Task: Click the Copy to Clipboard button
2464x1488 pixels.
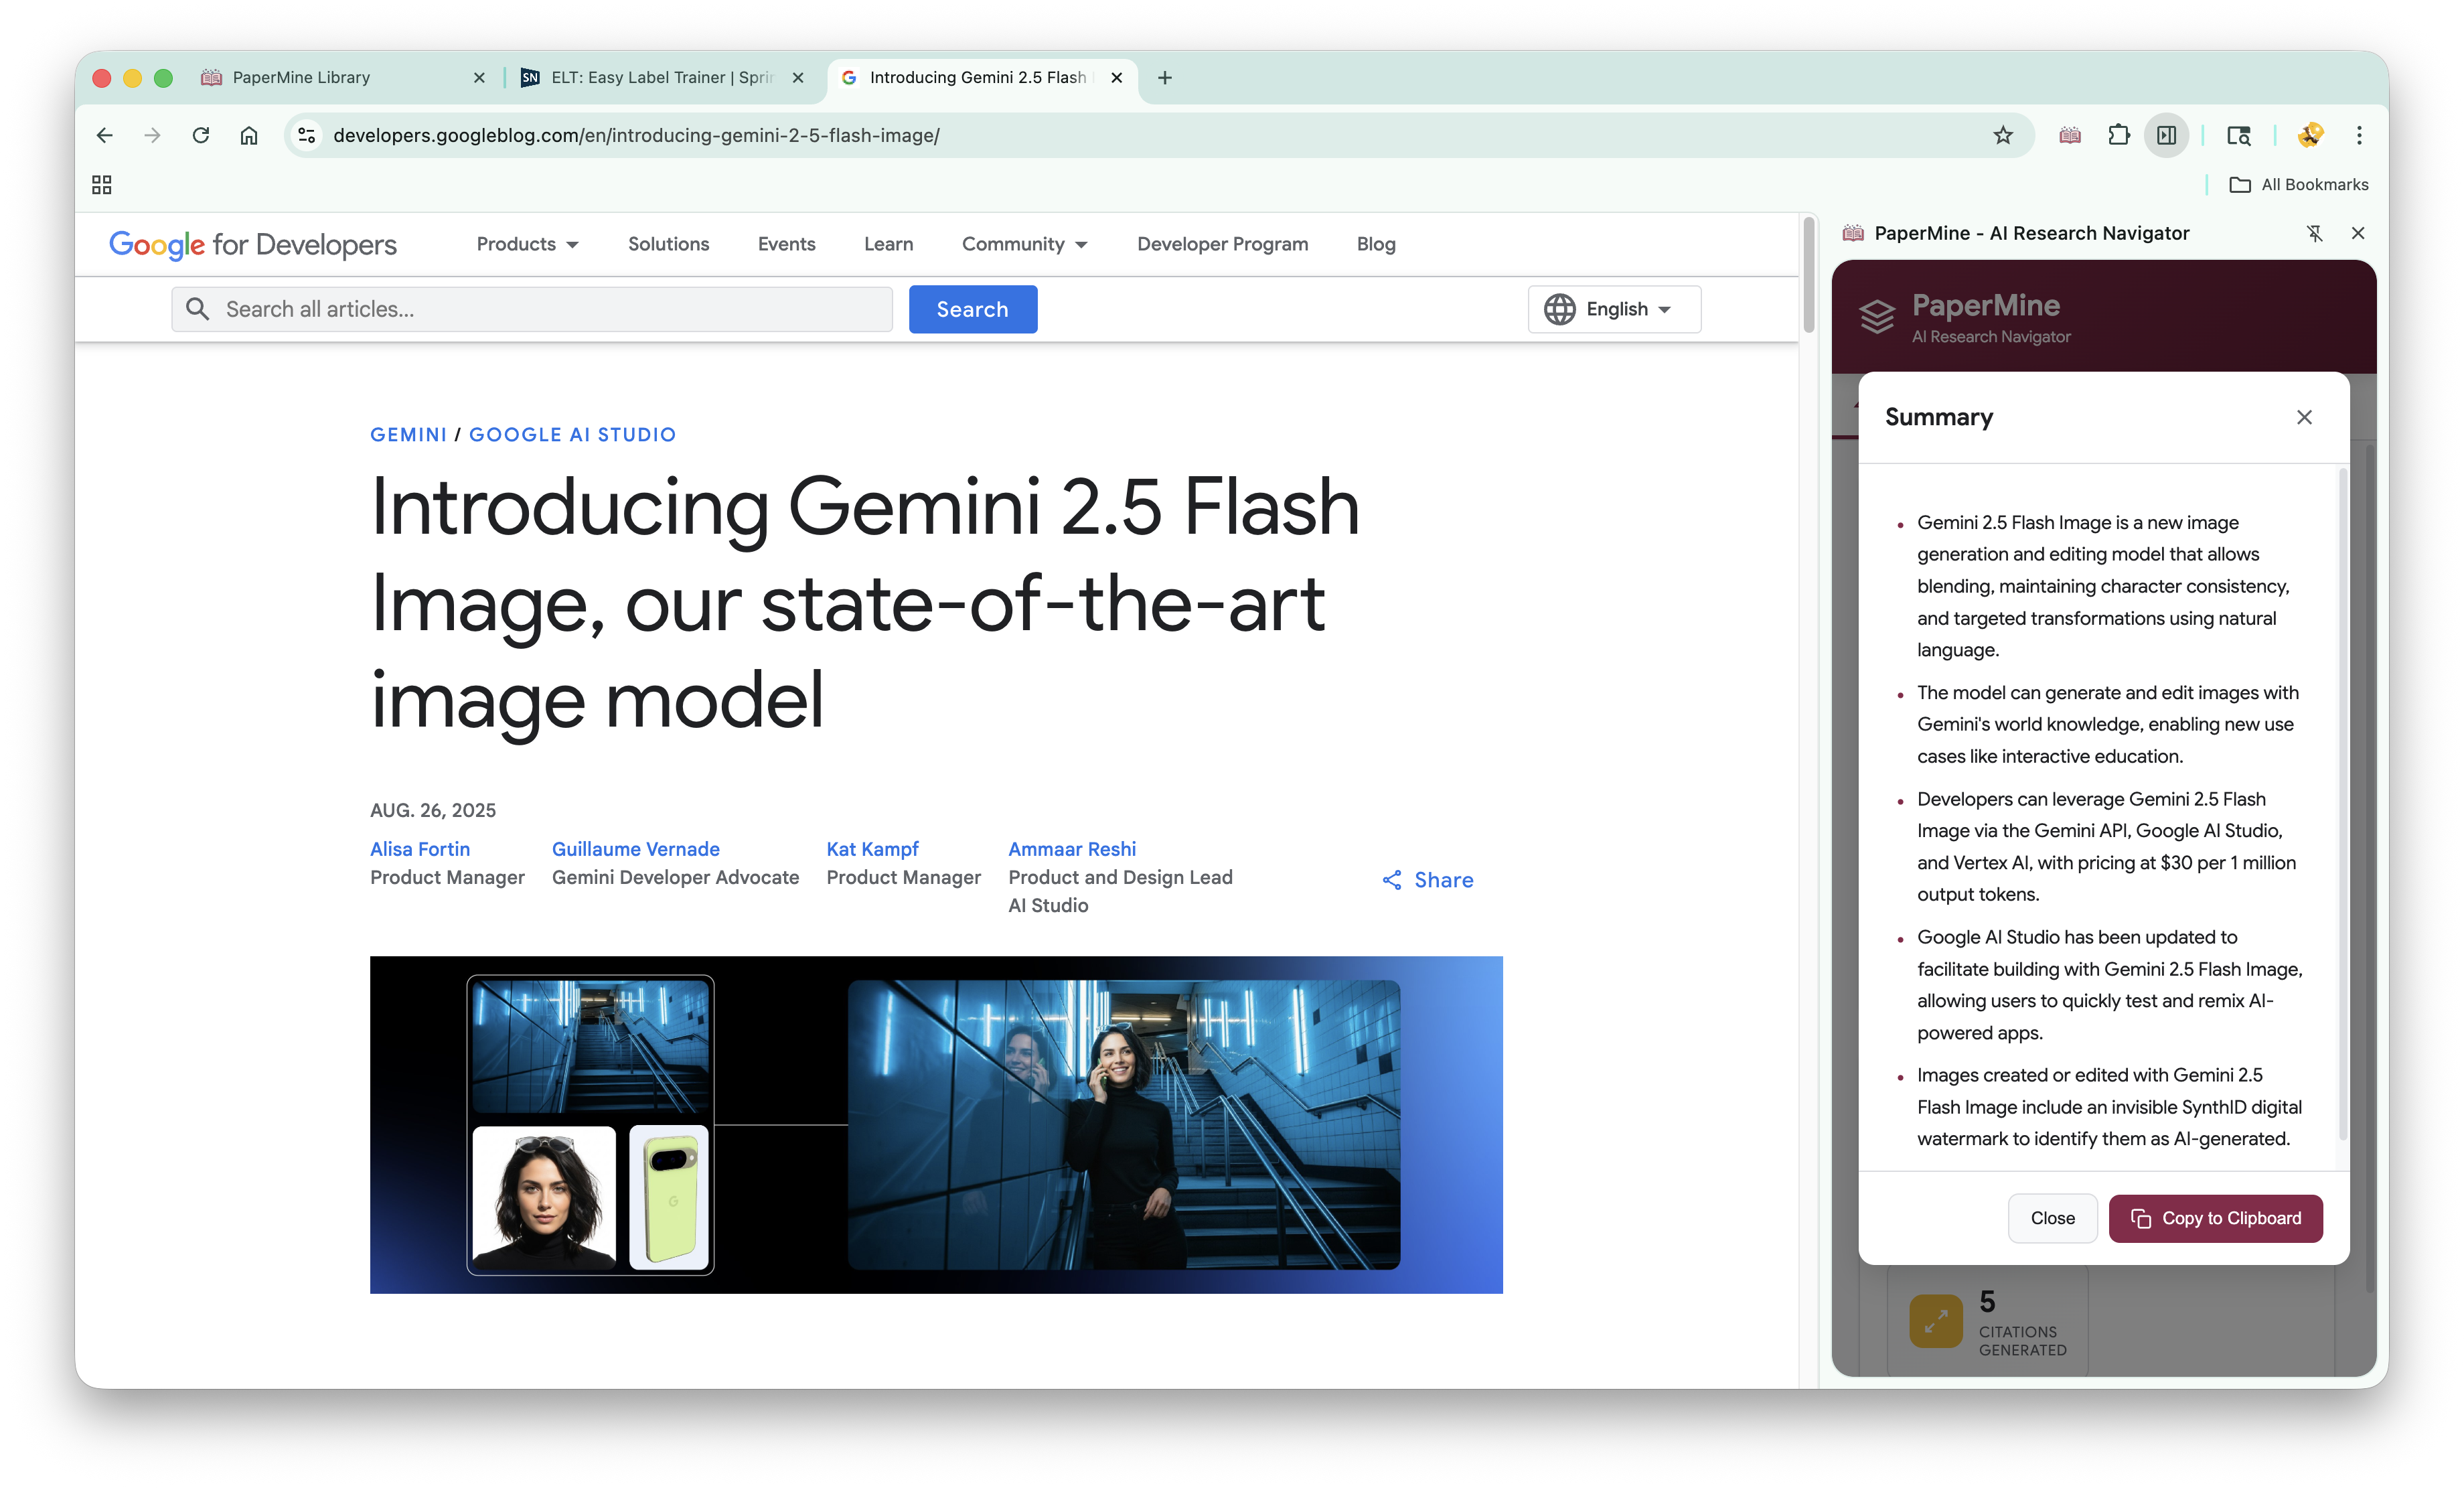Action: pyautogui.click(x=2215, y=1218)
